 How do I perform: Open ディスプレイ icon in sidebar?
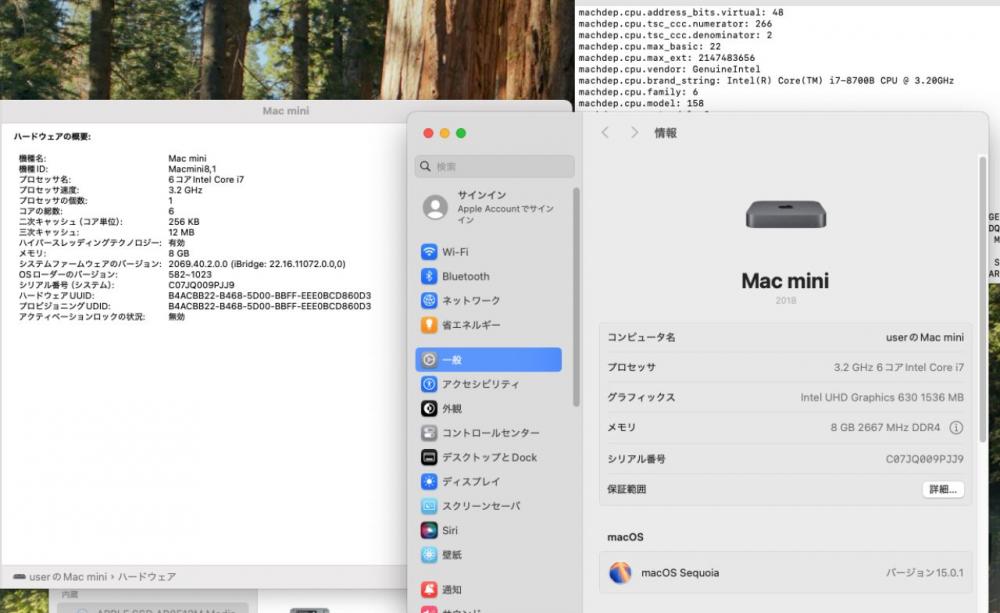[x=429, y=482]
